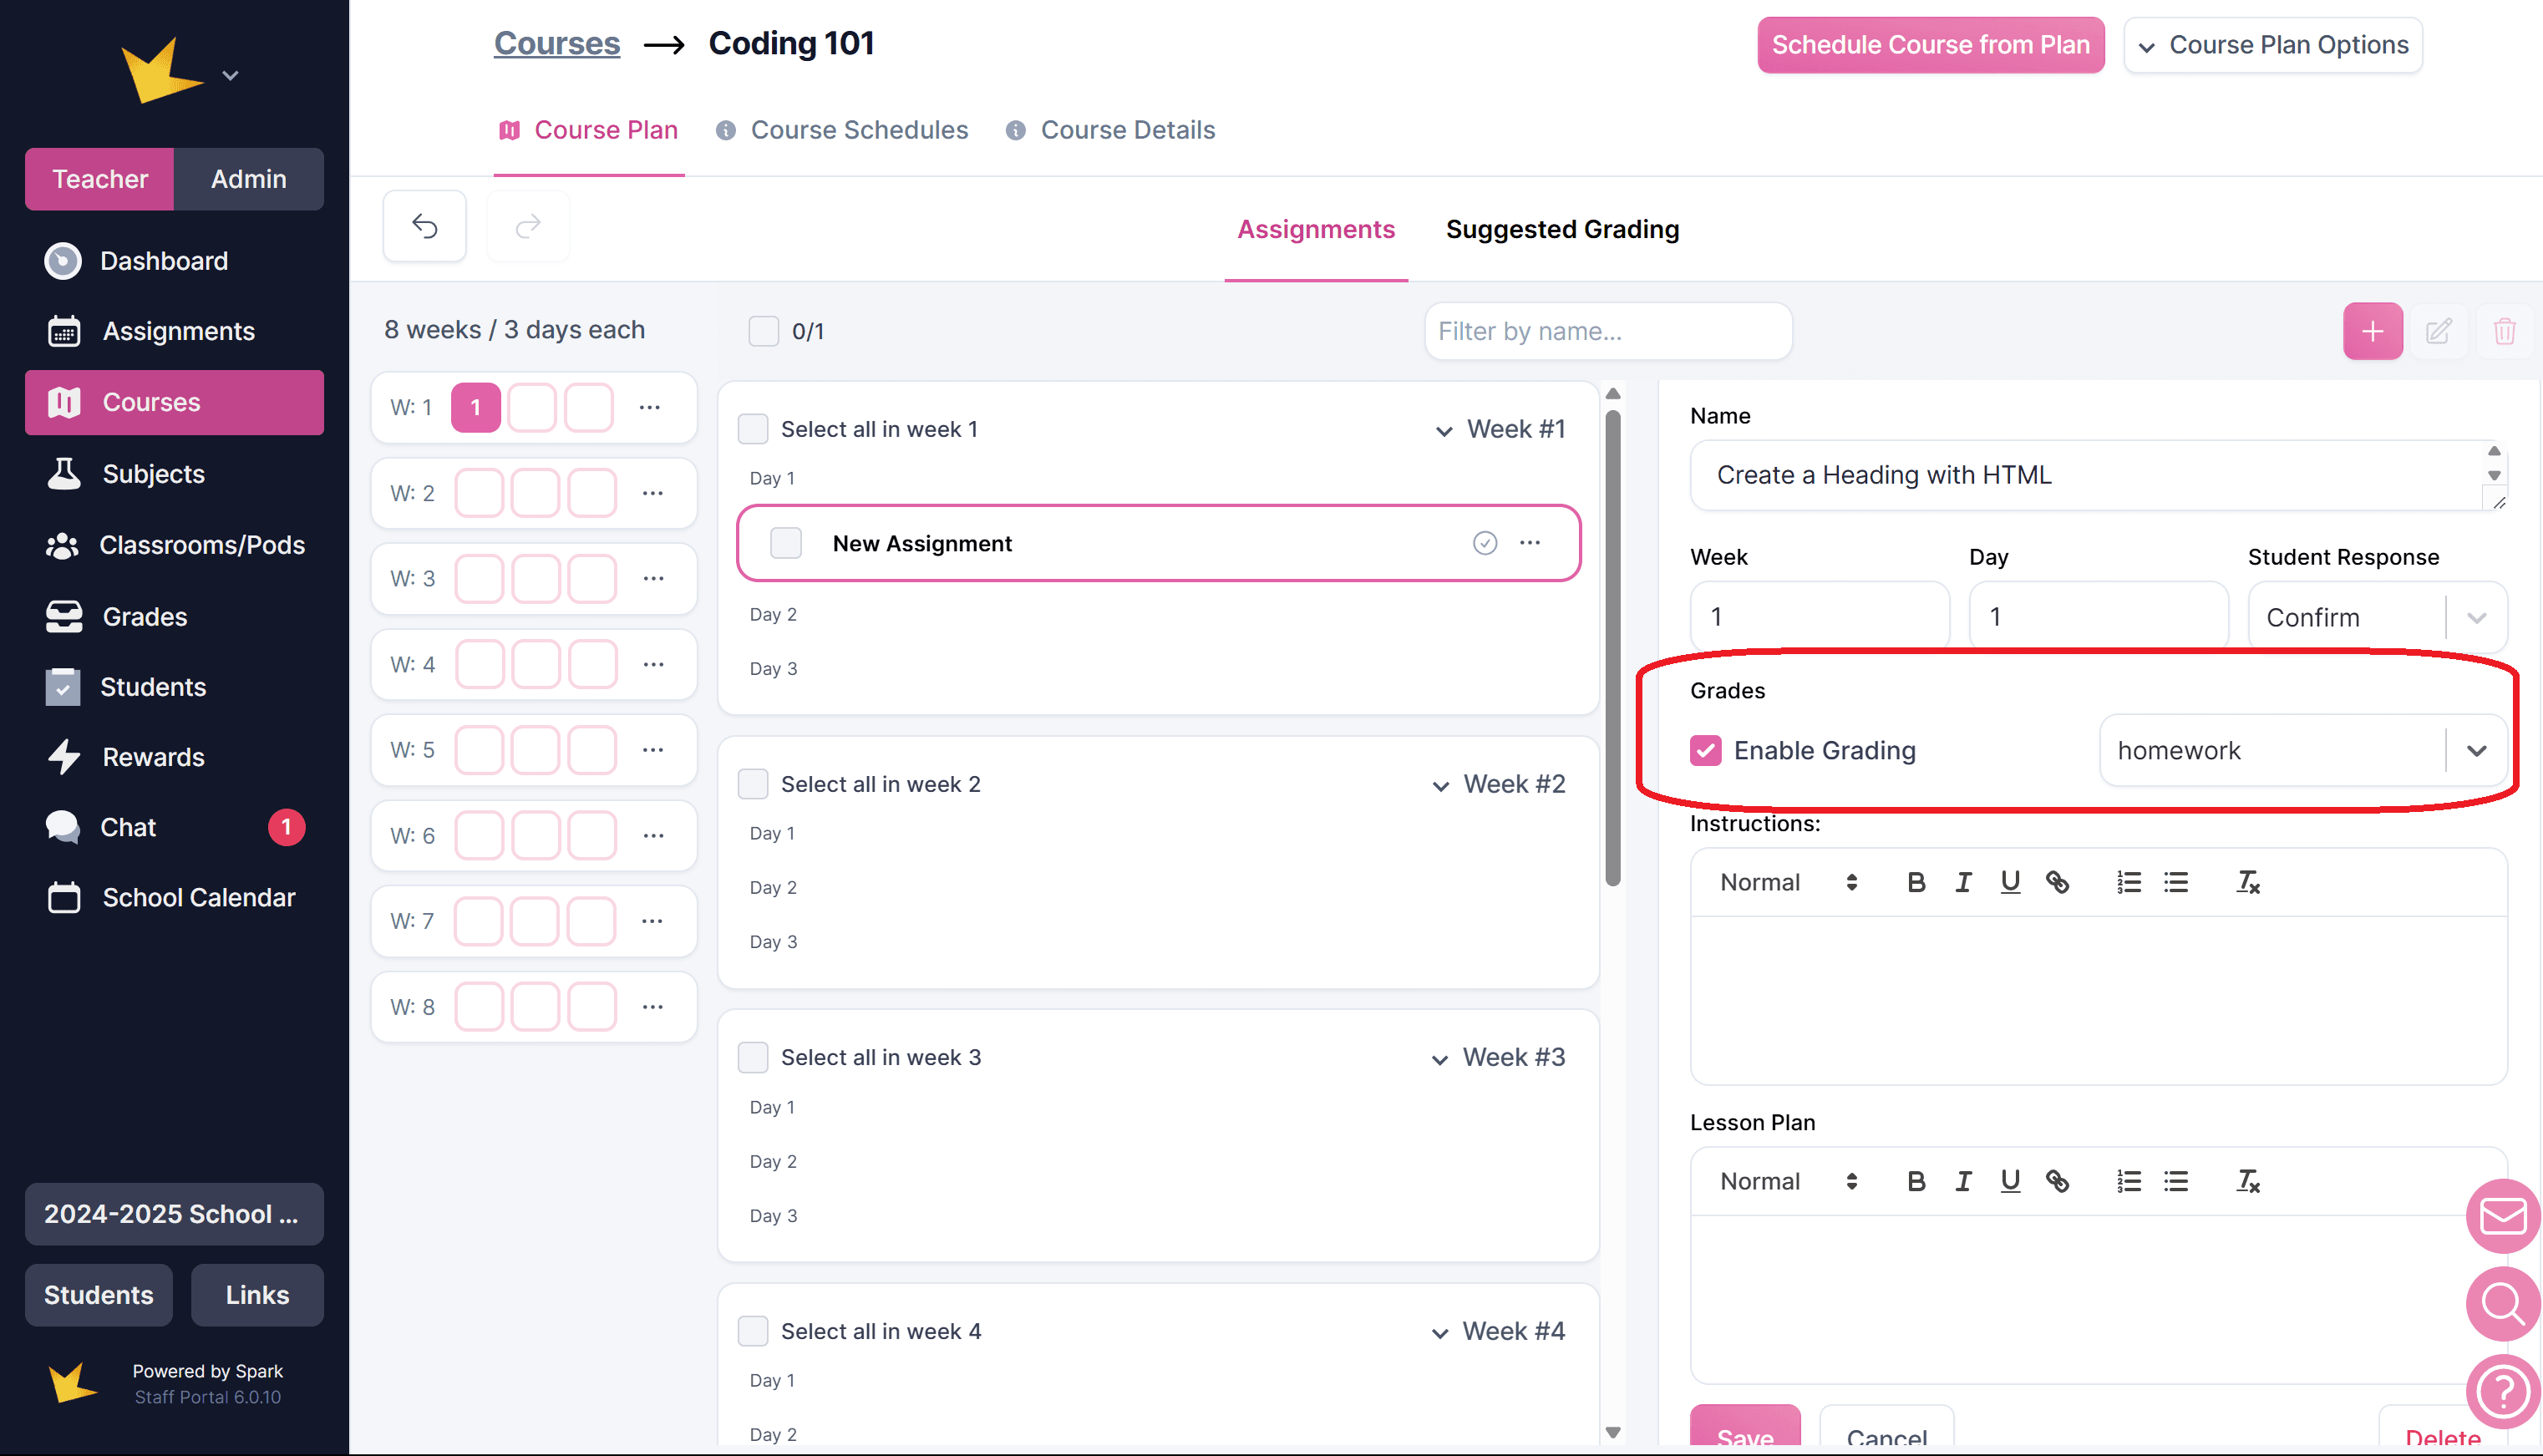Tick the New Assignment checkbox
The image size is (2543, 1456).
[x=786, y=543]
